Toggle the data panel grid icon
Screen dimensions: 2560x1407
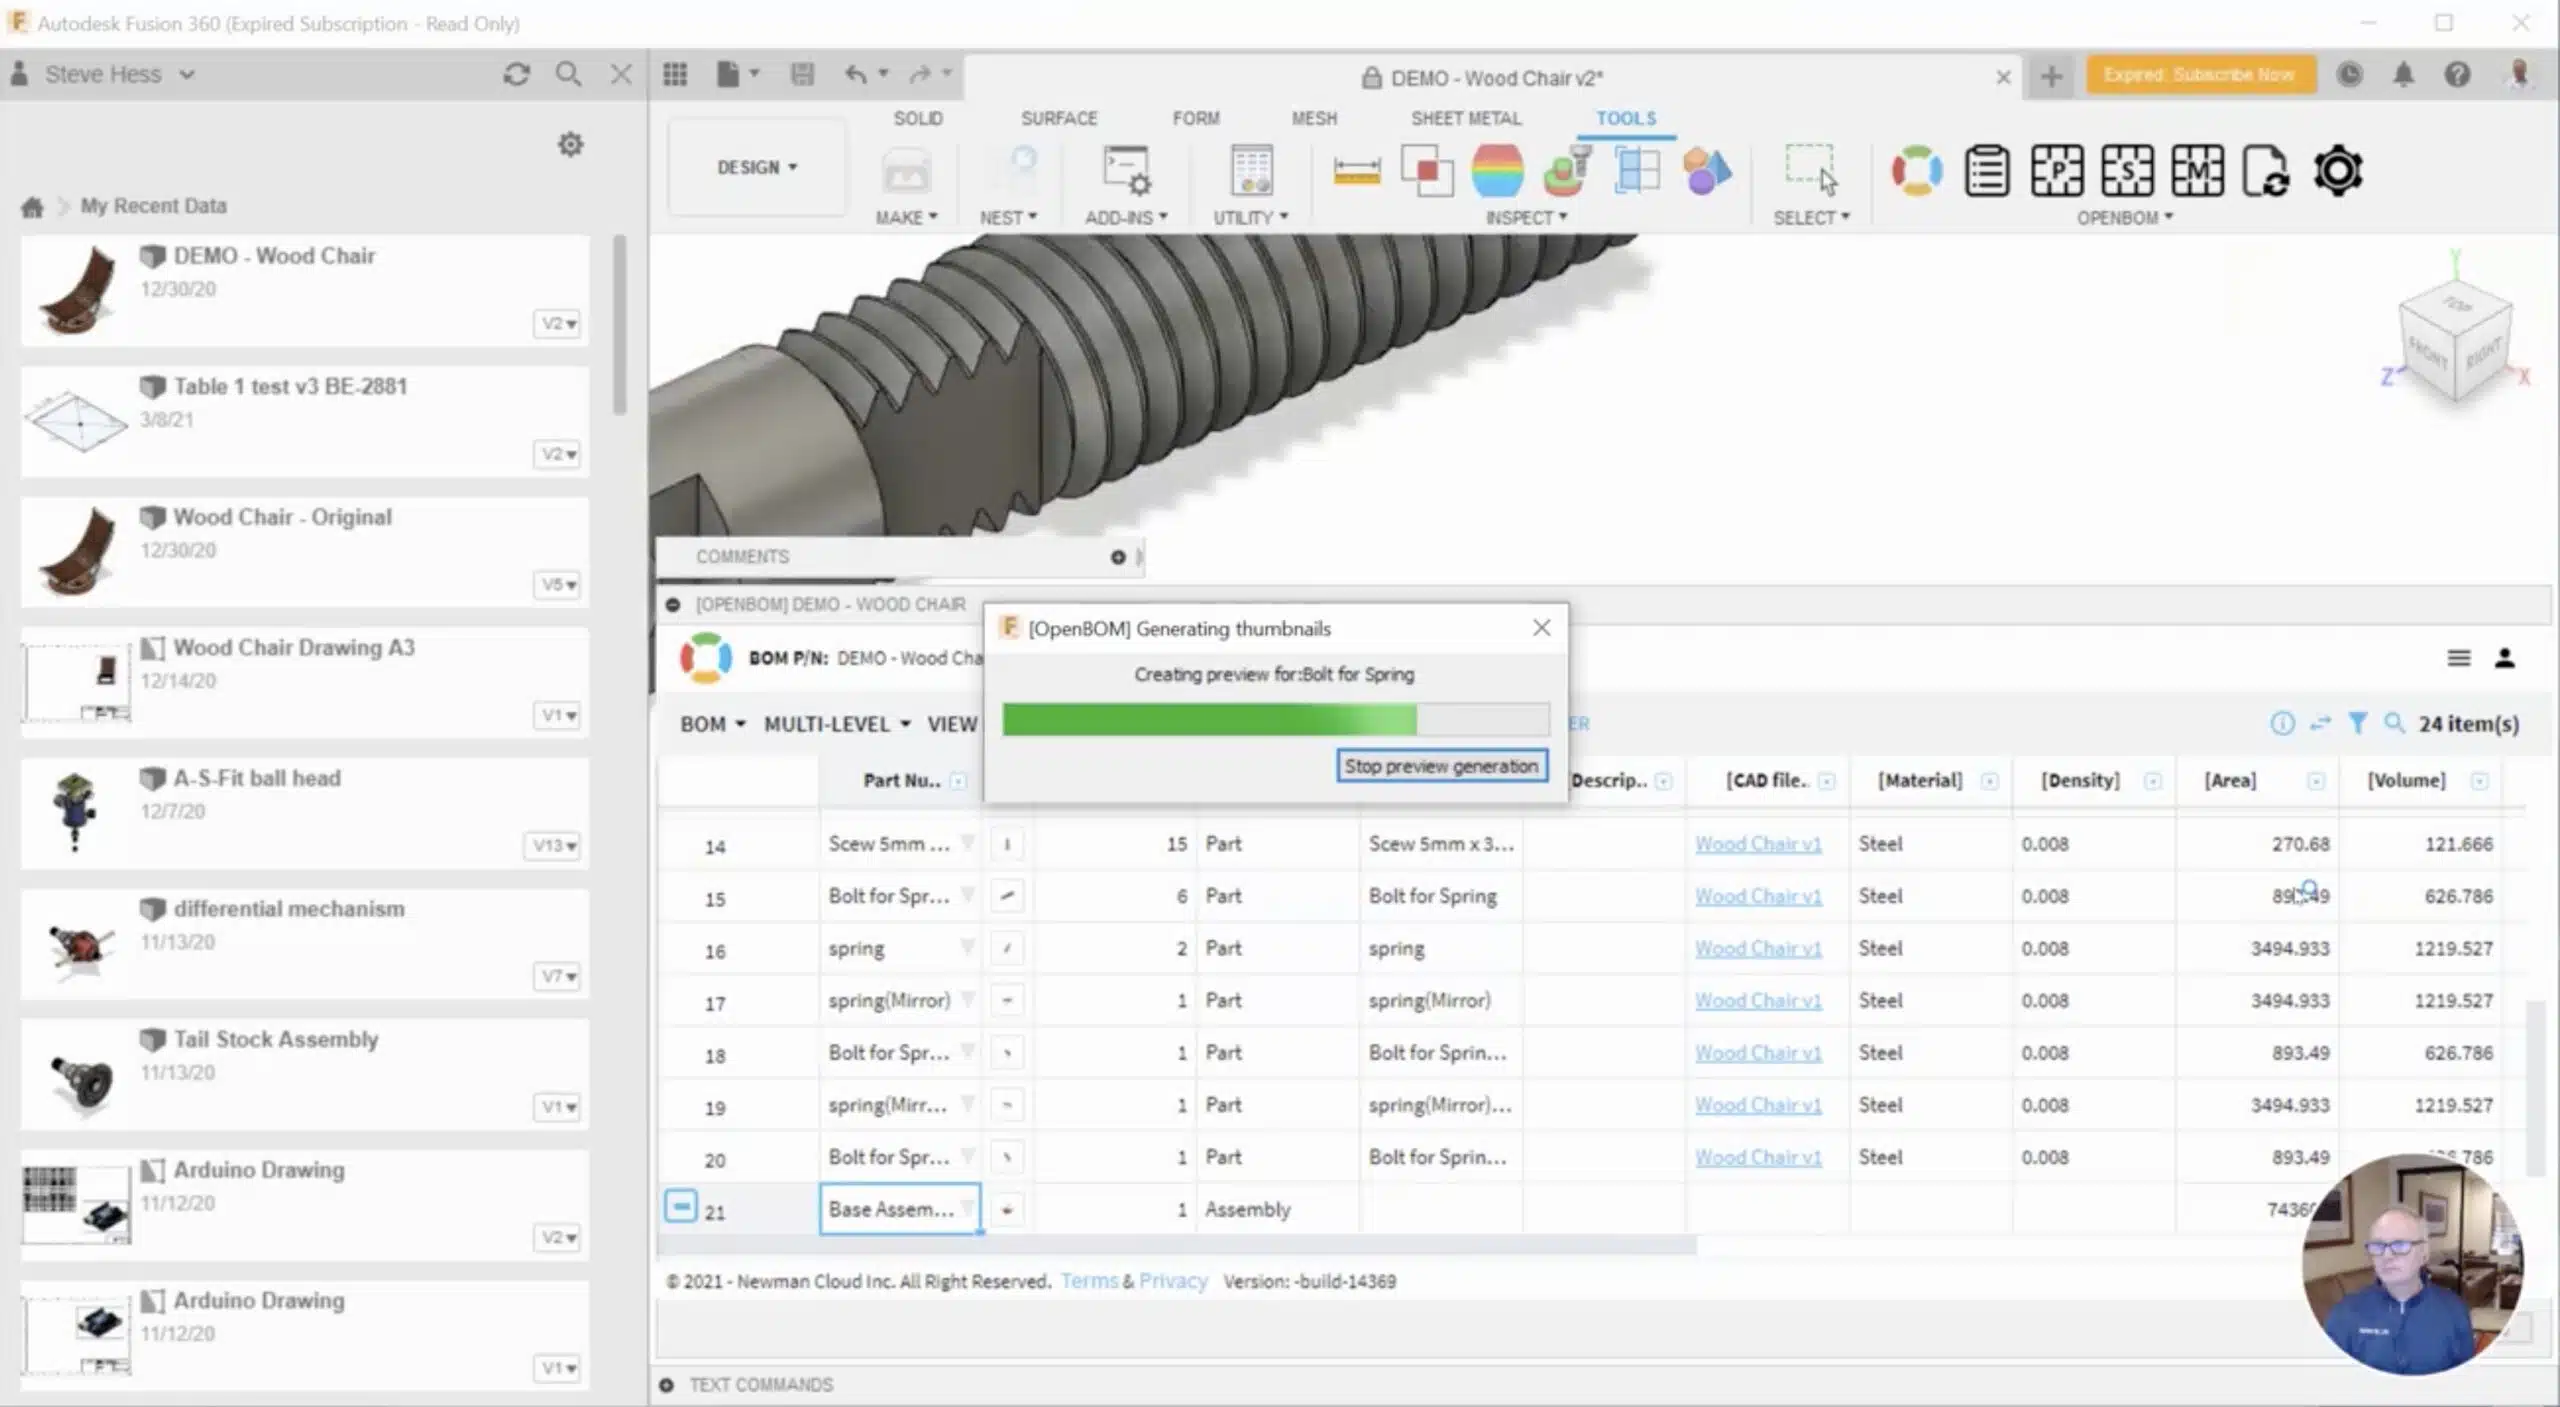[x=675, y=74]
